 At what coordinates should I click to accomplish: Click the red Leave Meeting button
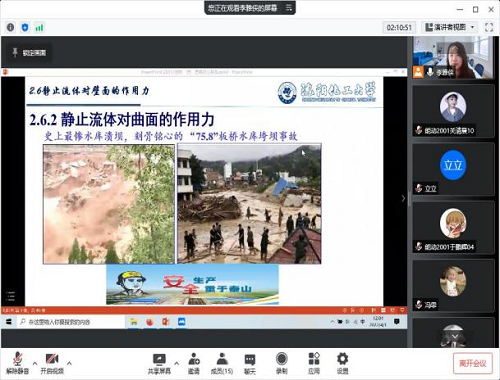coord(473,363)
